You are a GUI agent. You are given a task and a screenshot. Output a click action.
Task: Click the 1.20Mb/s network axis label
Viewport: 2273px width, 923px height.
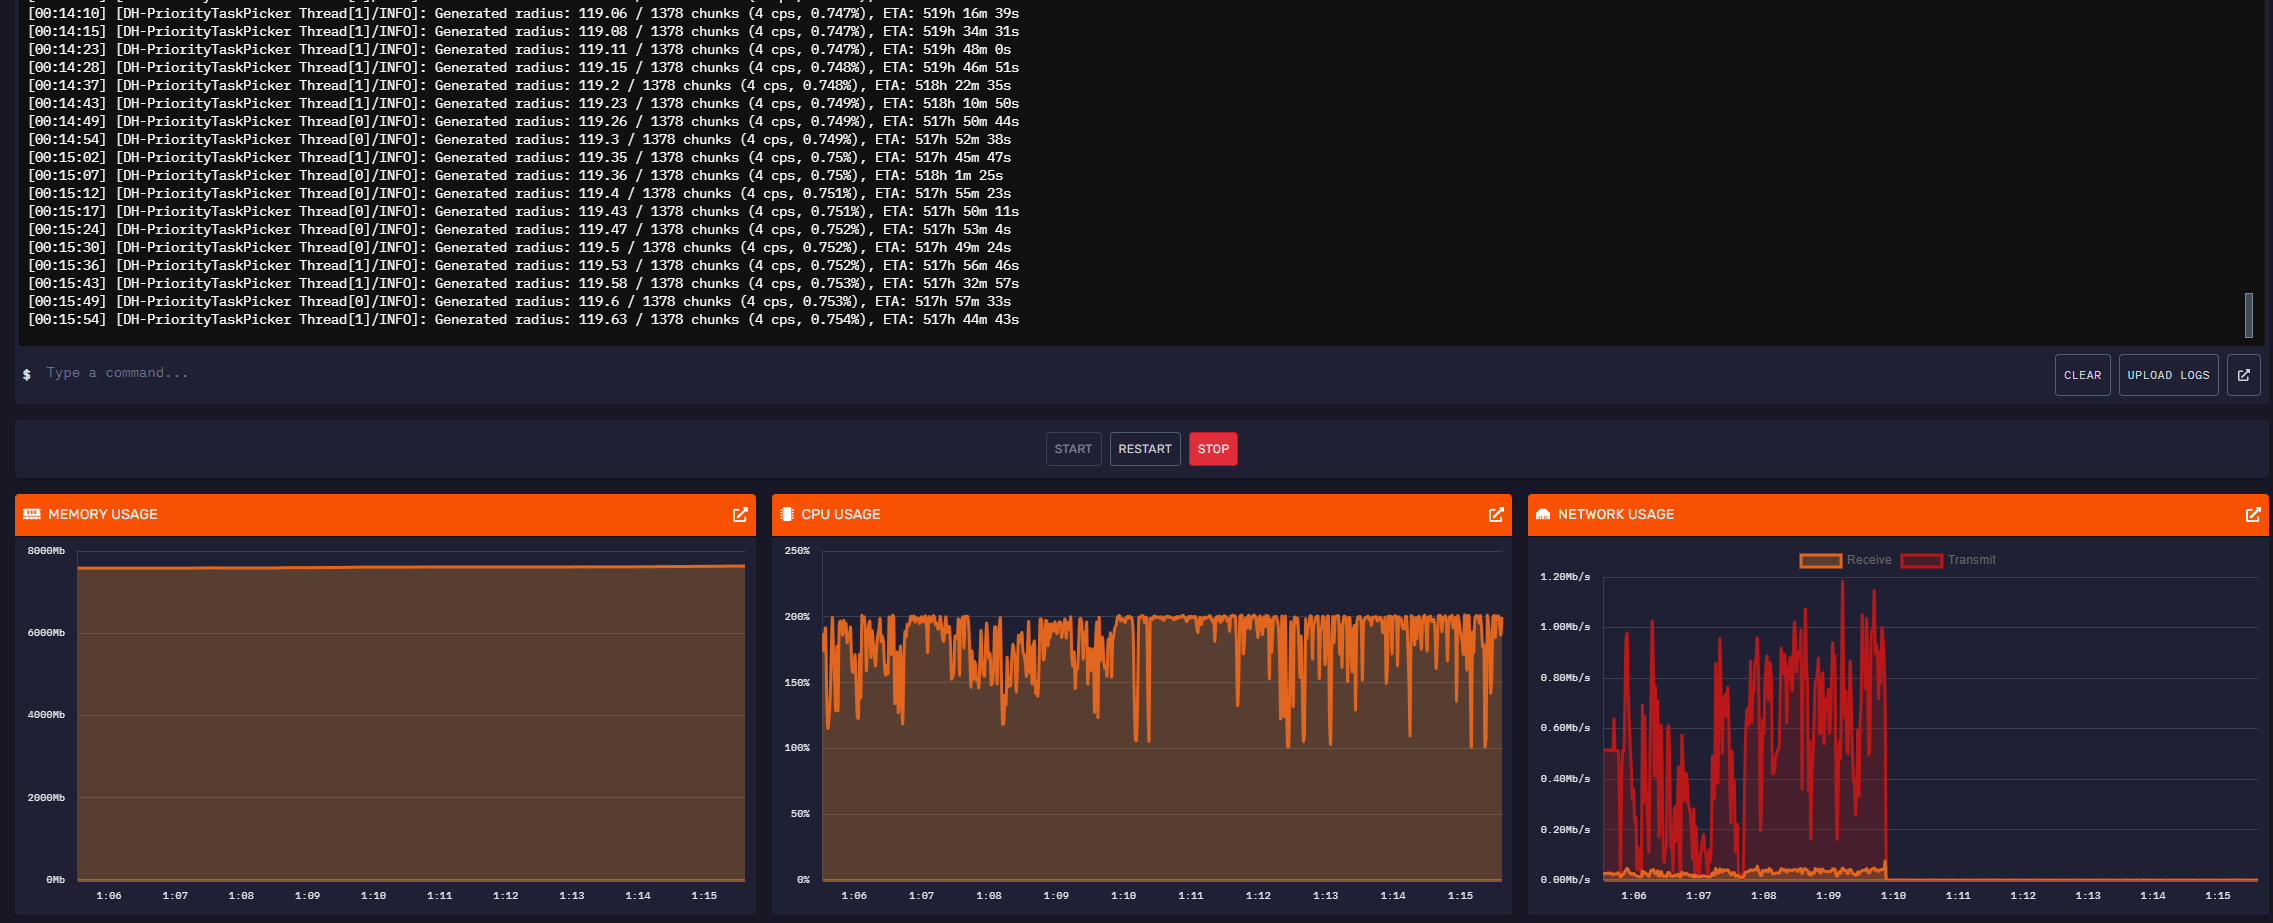tap(1565, 577)
